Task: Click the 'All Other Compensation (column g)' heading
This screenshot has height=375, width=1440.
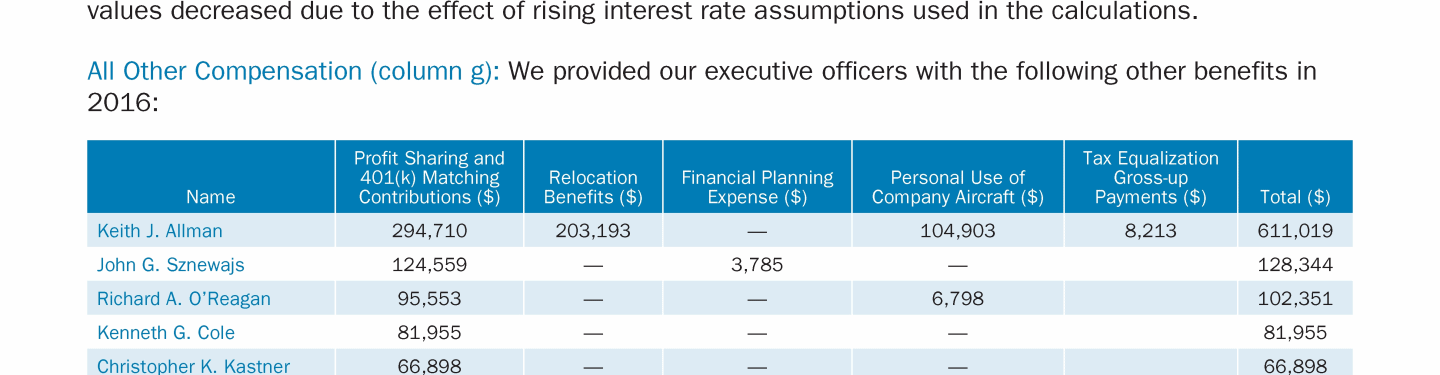Action: (x=293, y=72)
